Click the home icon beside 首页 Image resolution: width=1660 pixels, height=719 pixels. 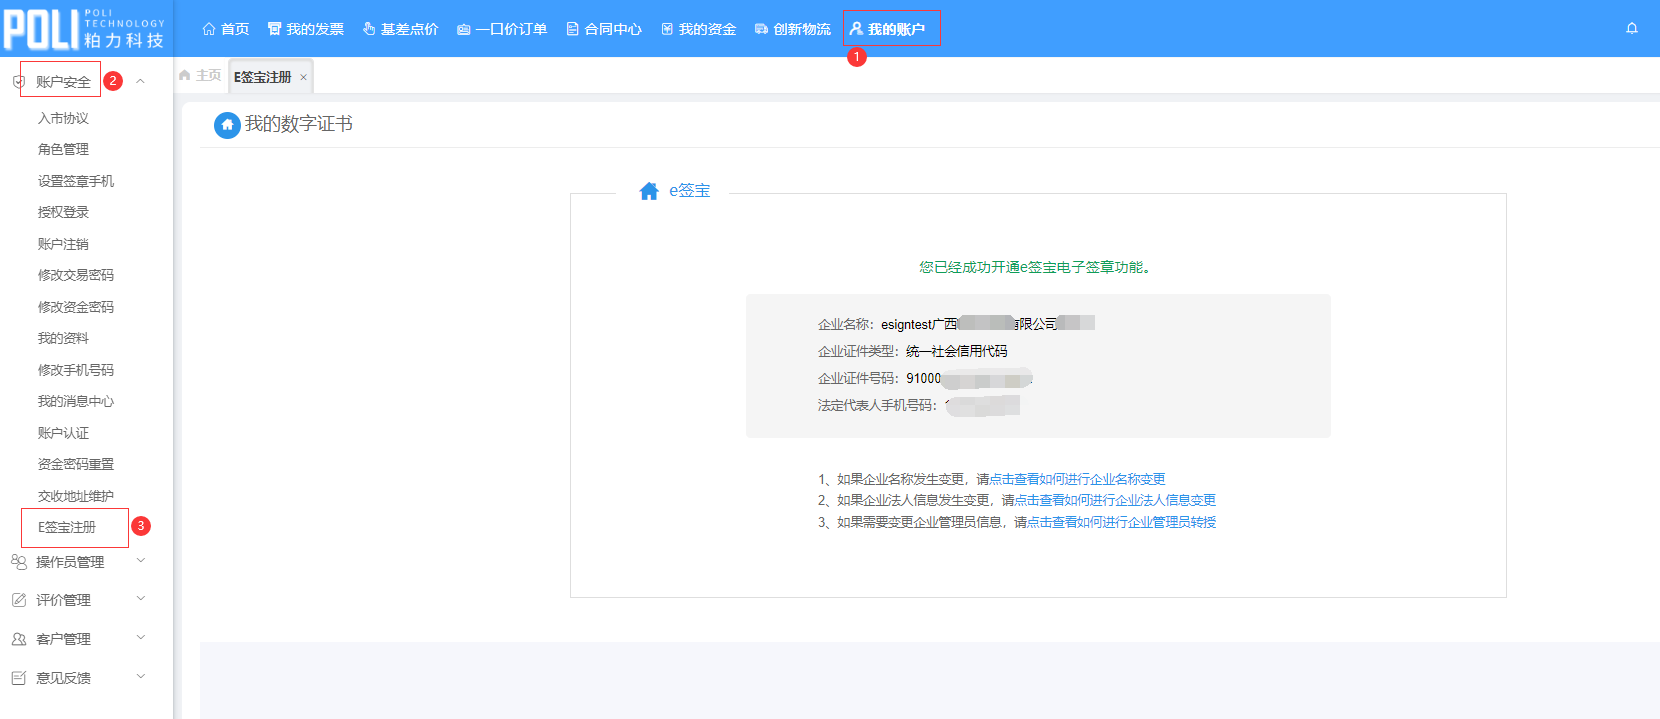point(209,29)
